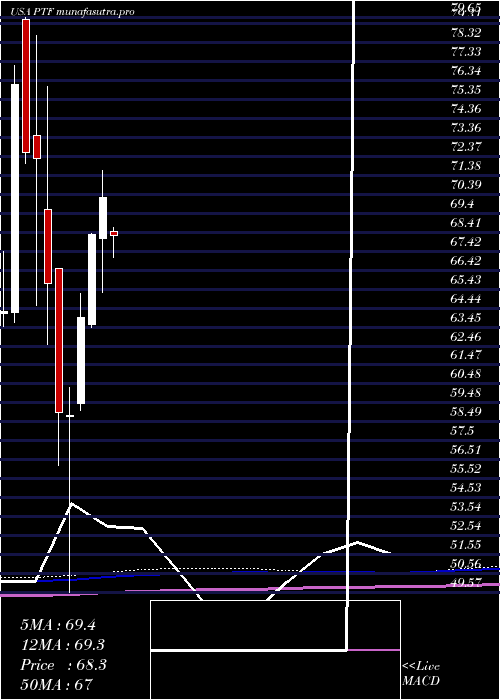
Task: Click the 51.55 price axis label
Action: (466, 545)
